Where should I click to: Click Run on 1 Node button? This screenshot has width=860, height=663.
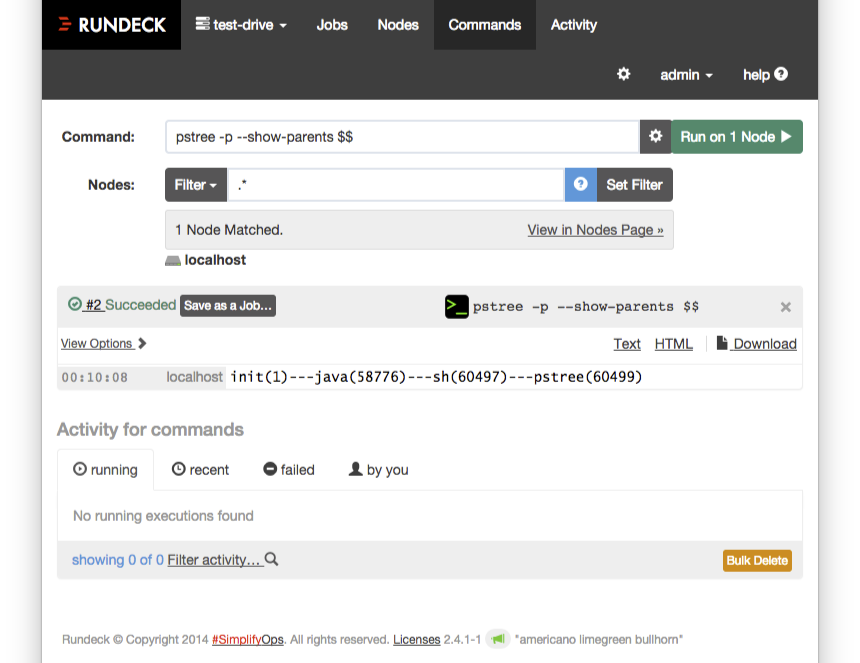click(x=737, y=137)
